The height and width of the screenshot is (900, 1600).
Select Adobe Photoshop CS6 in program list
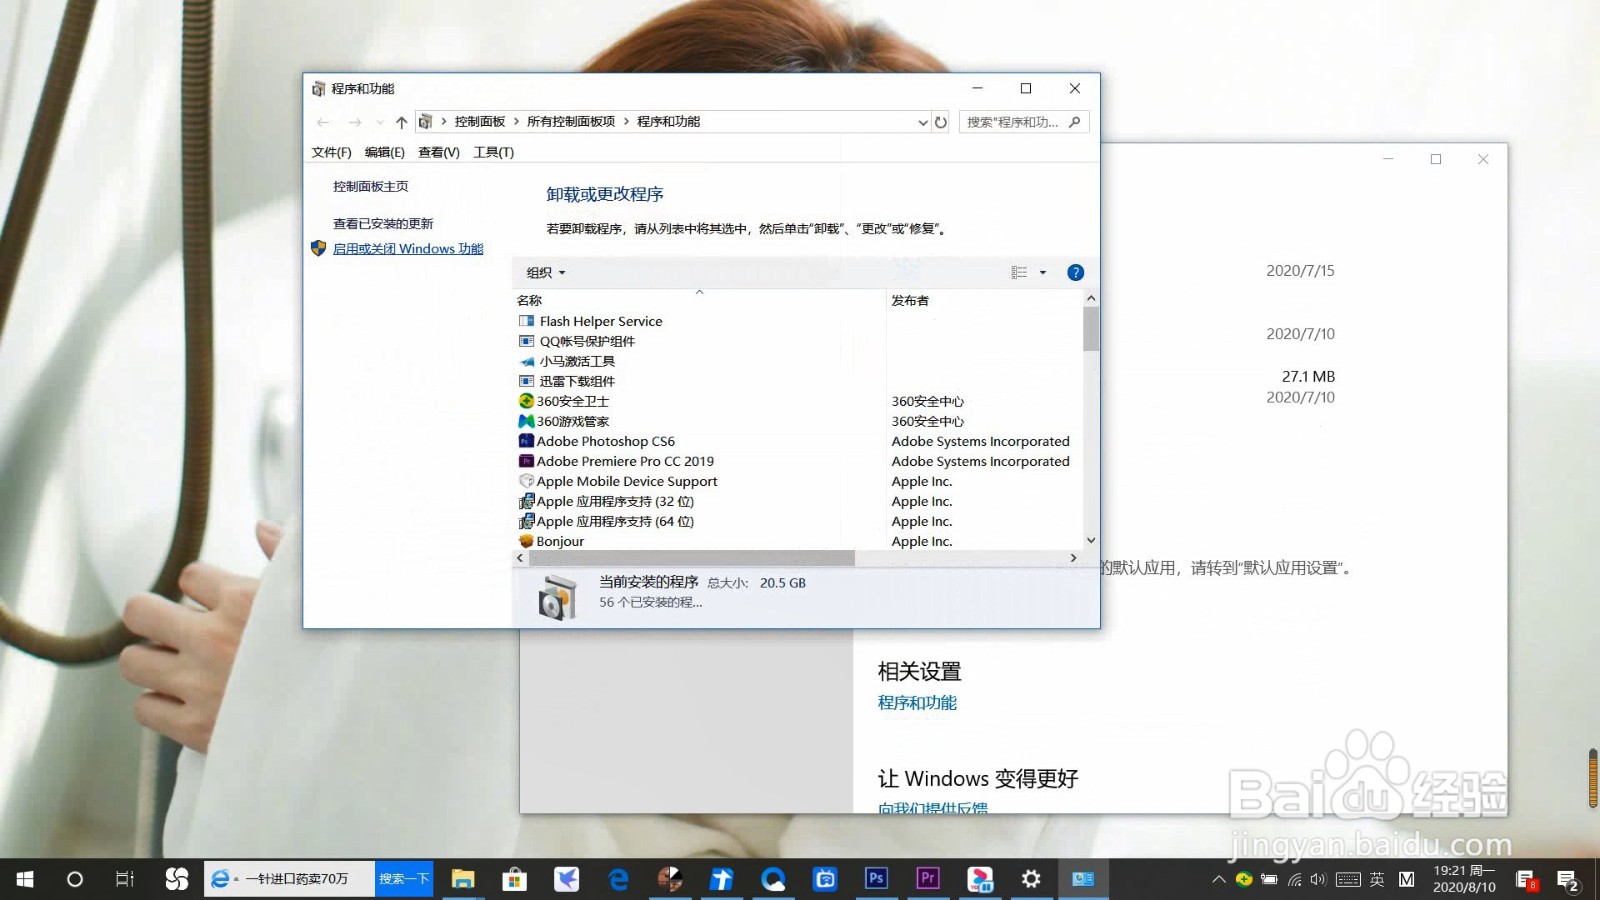coord(604,441)
